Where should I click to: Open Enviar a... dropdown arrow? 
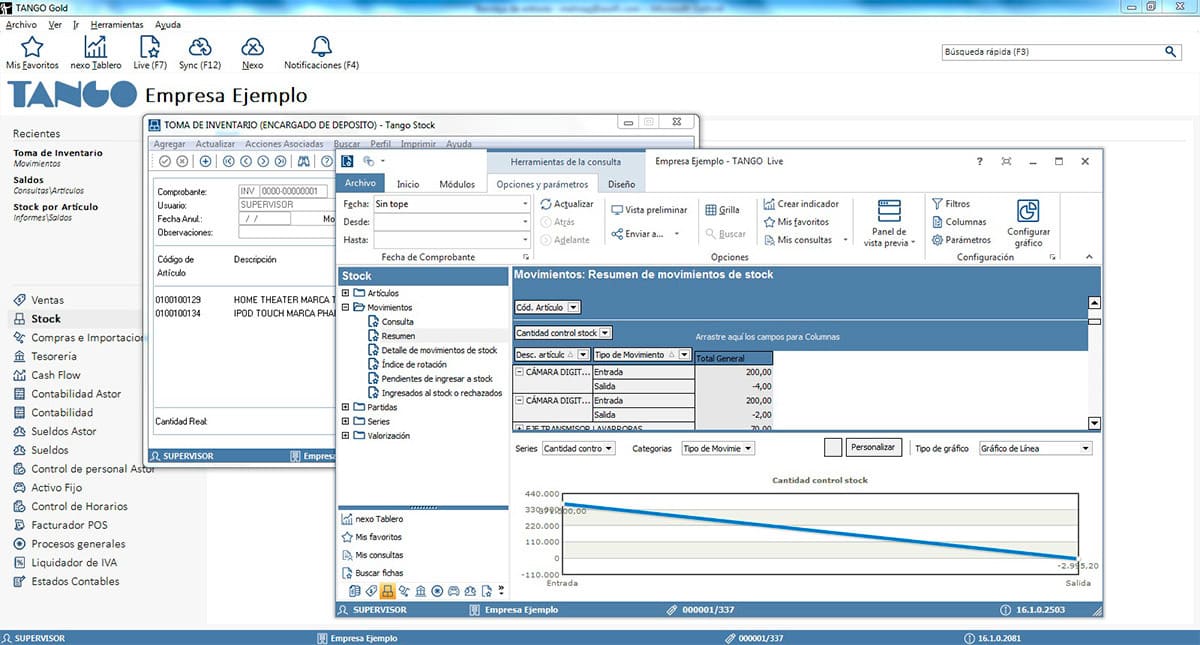677,235
